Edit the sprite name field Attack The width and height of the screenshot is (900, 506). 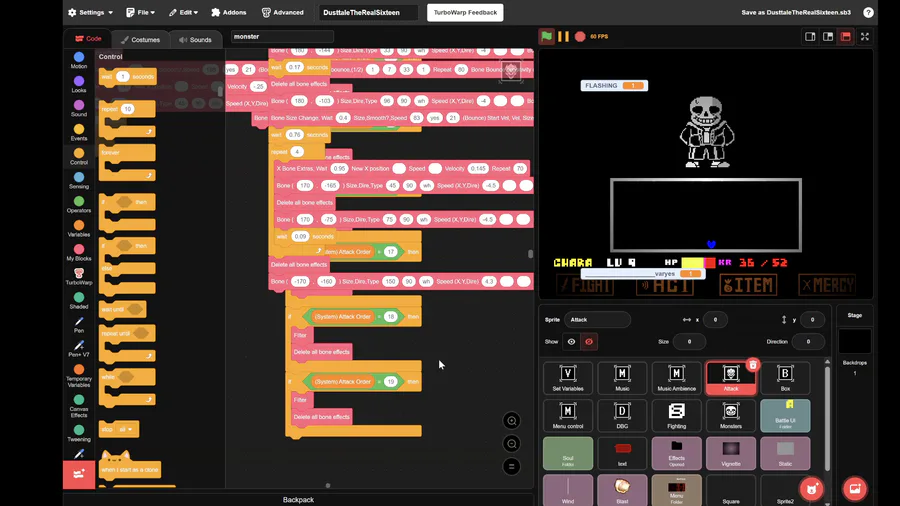pyautogui.click(x=597, y=320)
